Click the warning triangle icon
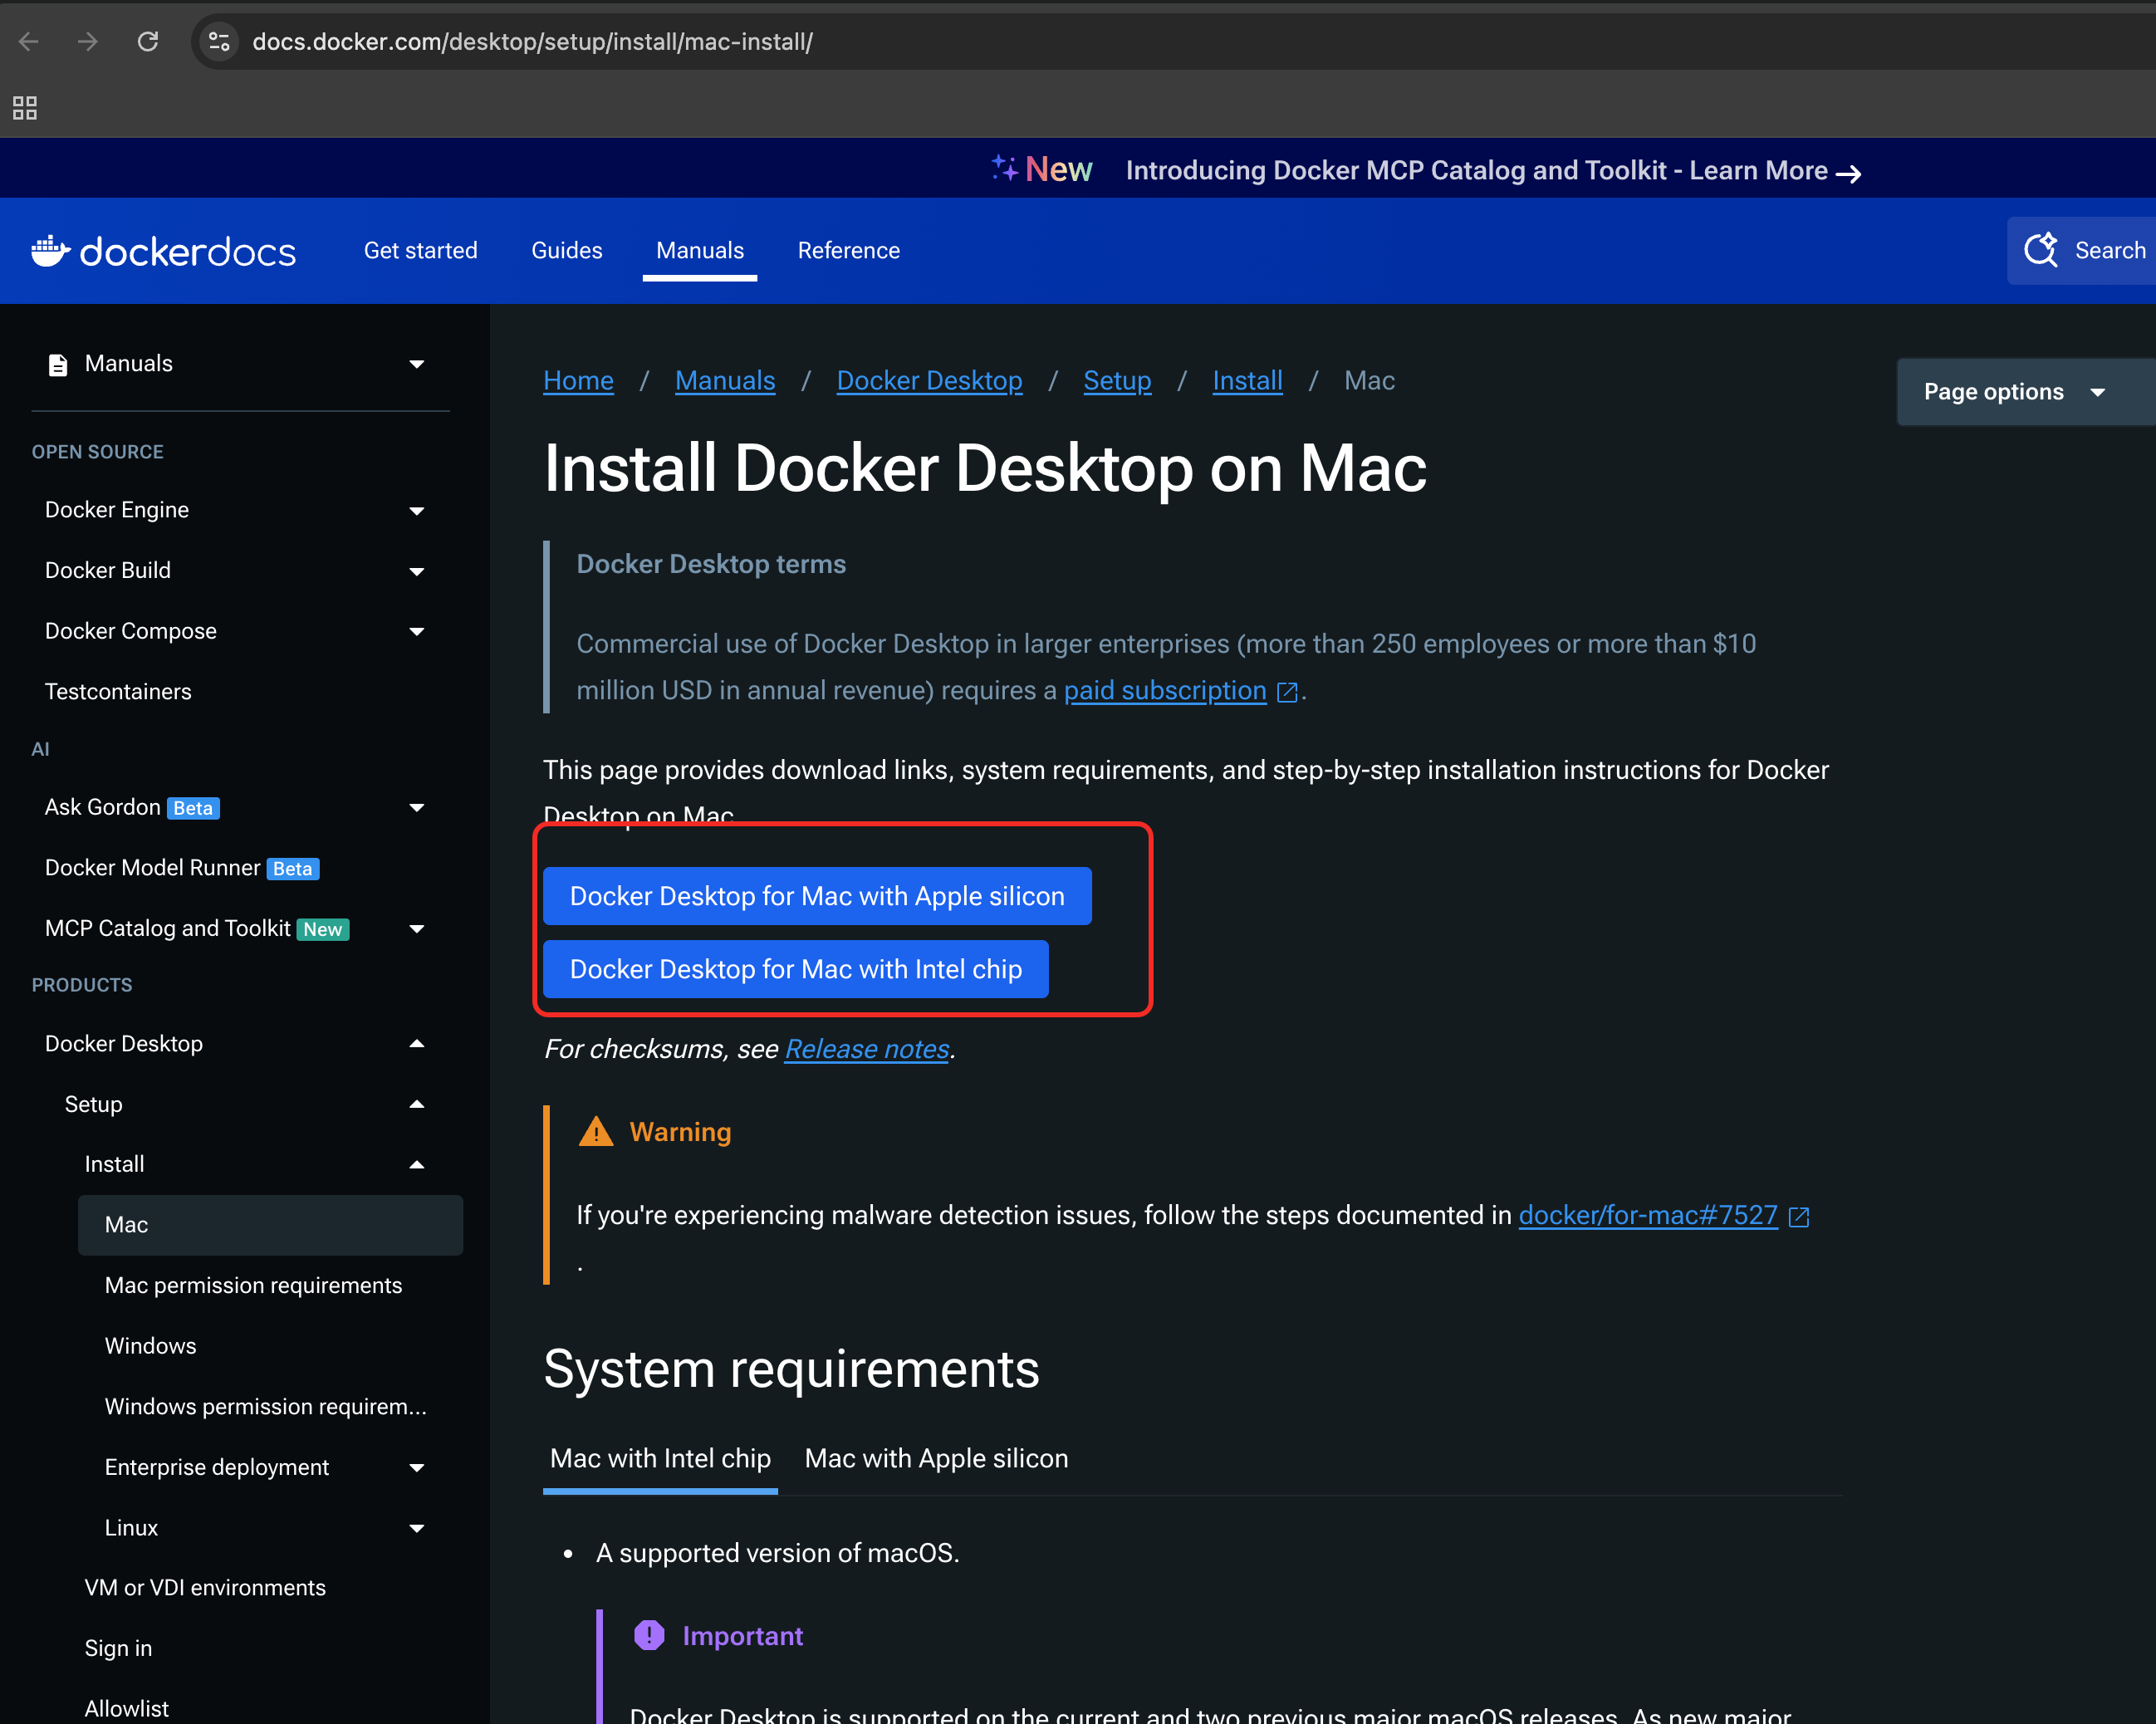 [x=595, y=1131]
